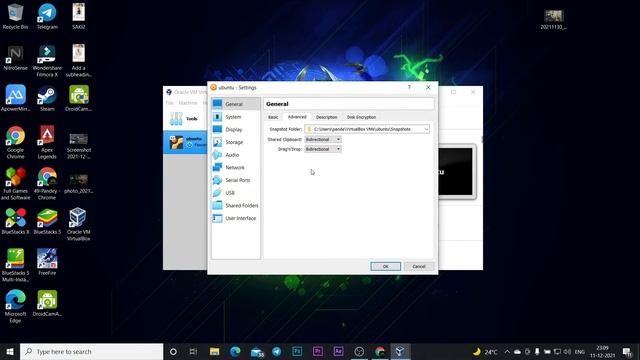Open the Steam desktop shortcut
This screenshot has height=360, width=640.
47,98
